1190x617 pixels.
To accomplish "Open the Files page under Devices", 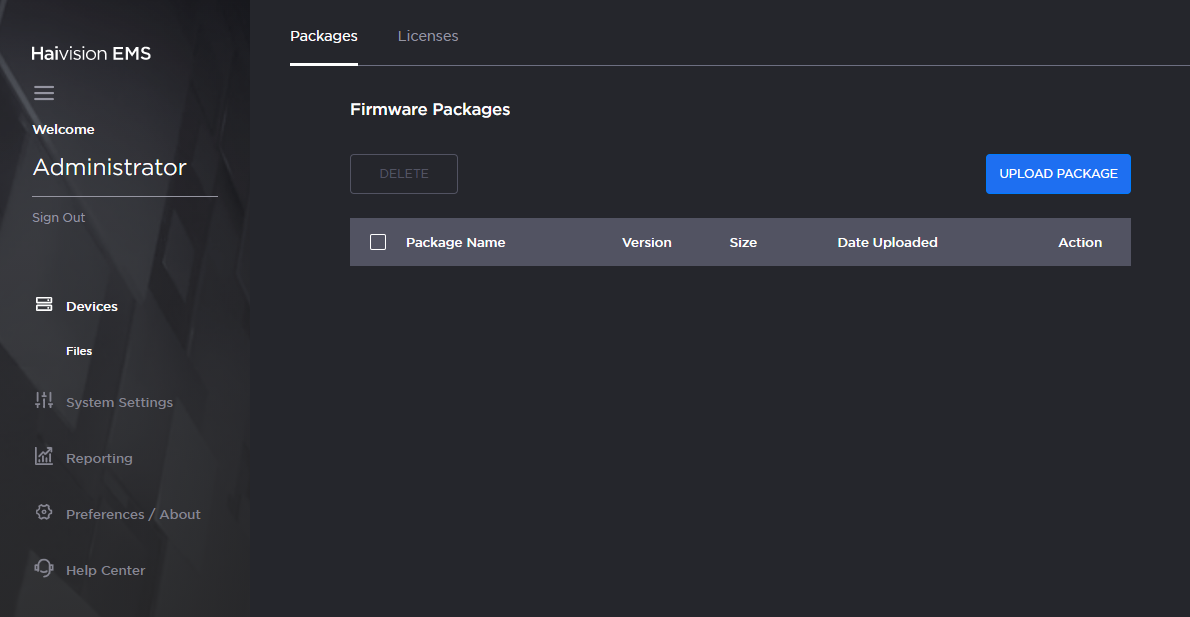I will (x=78, y=350).
